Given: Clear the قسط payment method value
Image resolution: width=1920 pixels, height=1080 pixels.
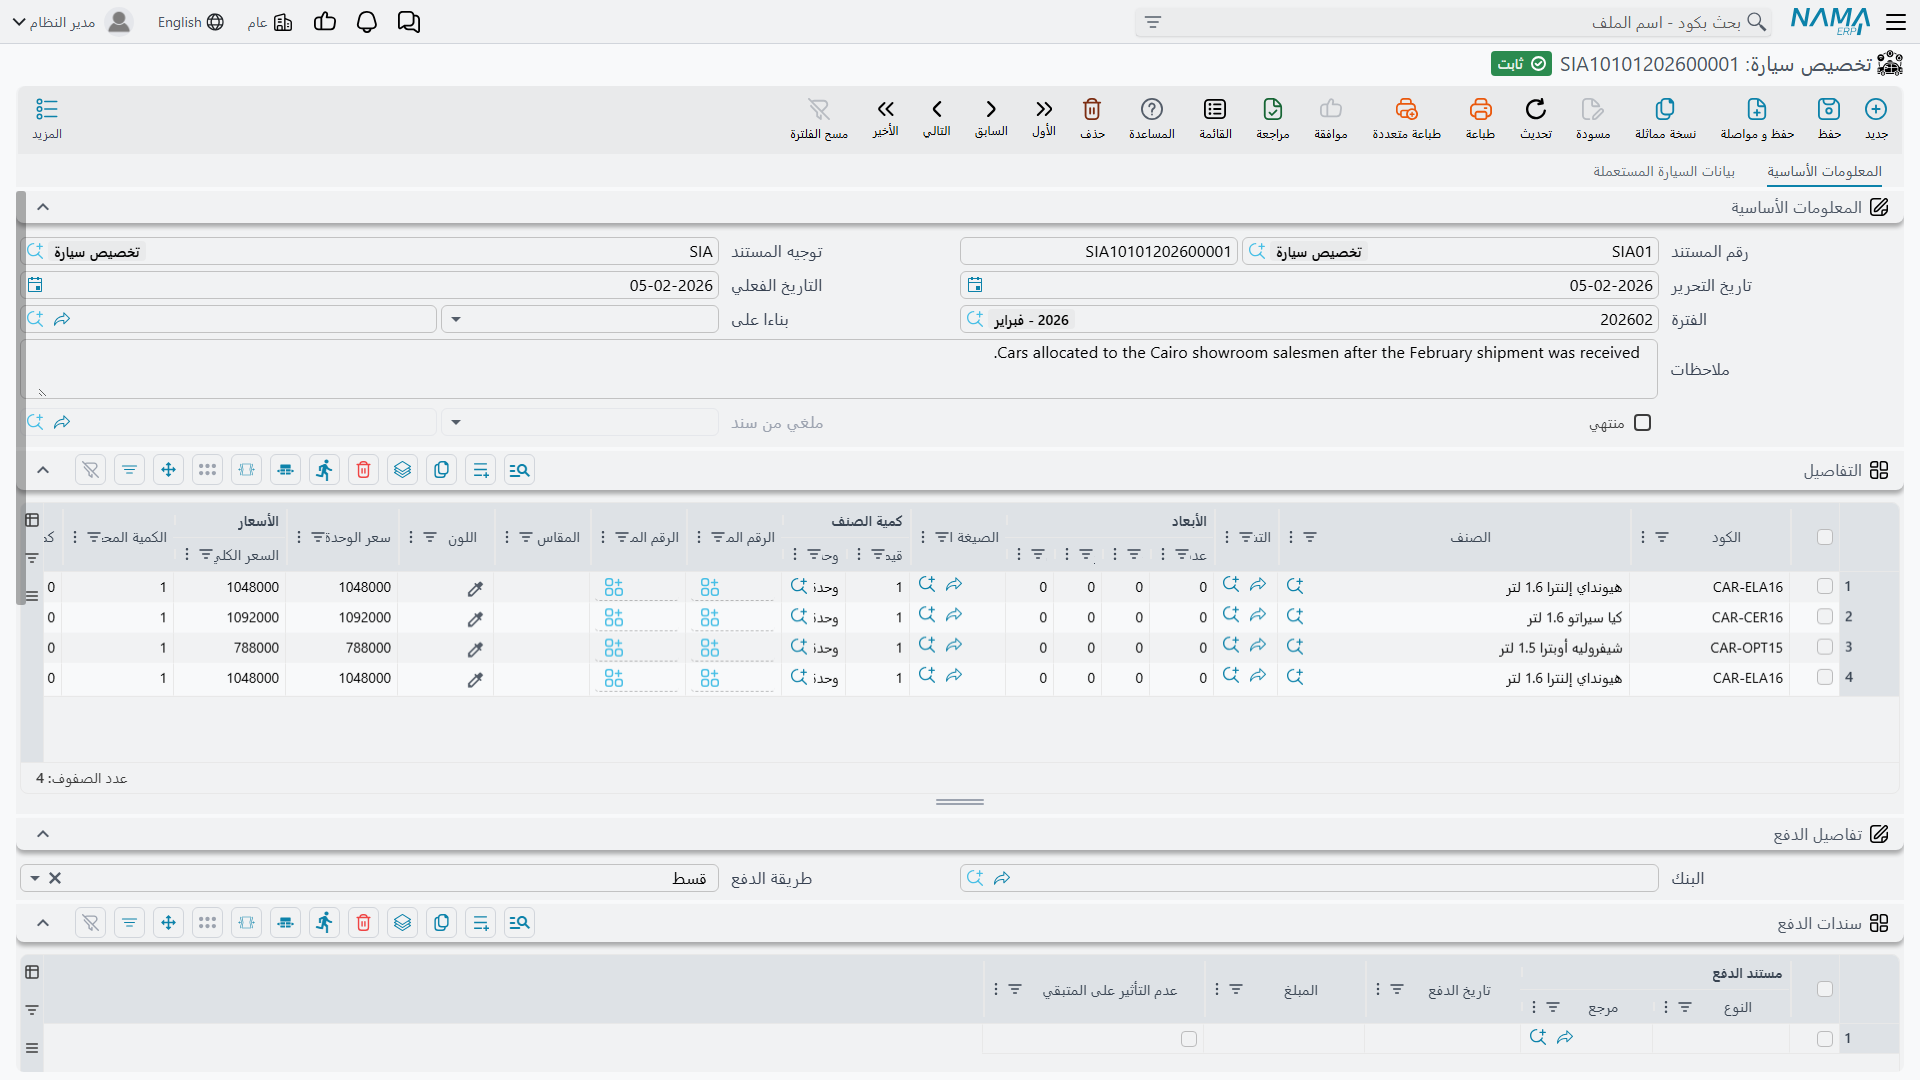Looking at the screenshot, I should (55, 879).
